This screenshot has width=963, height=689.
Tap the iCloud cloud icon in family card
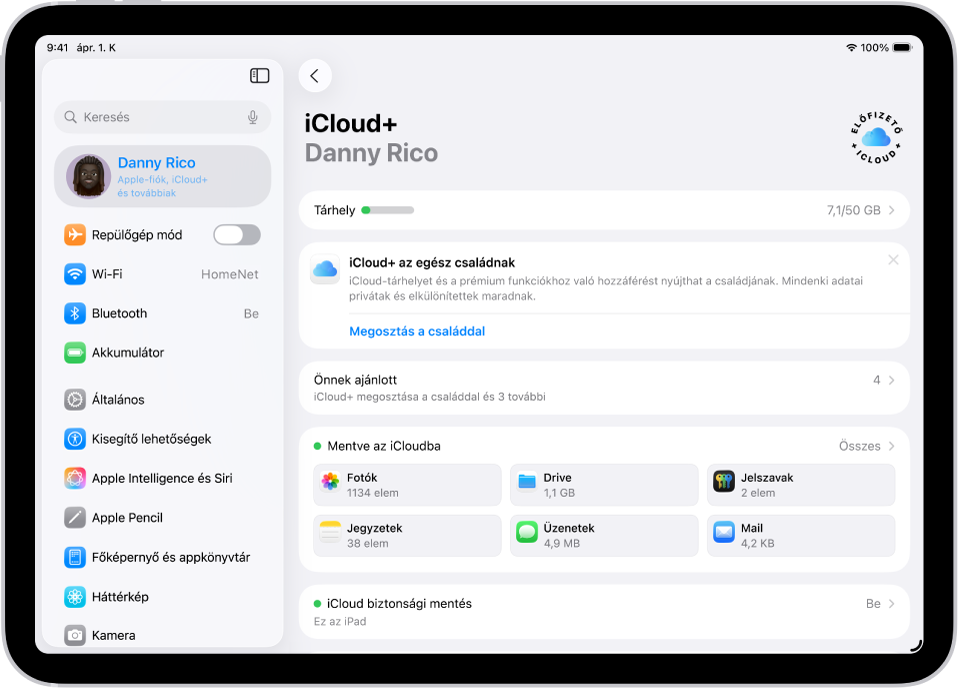click(x=325, y=269)
